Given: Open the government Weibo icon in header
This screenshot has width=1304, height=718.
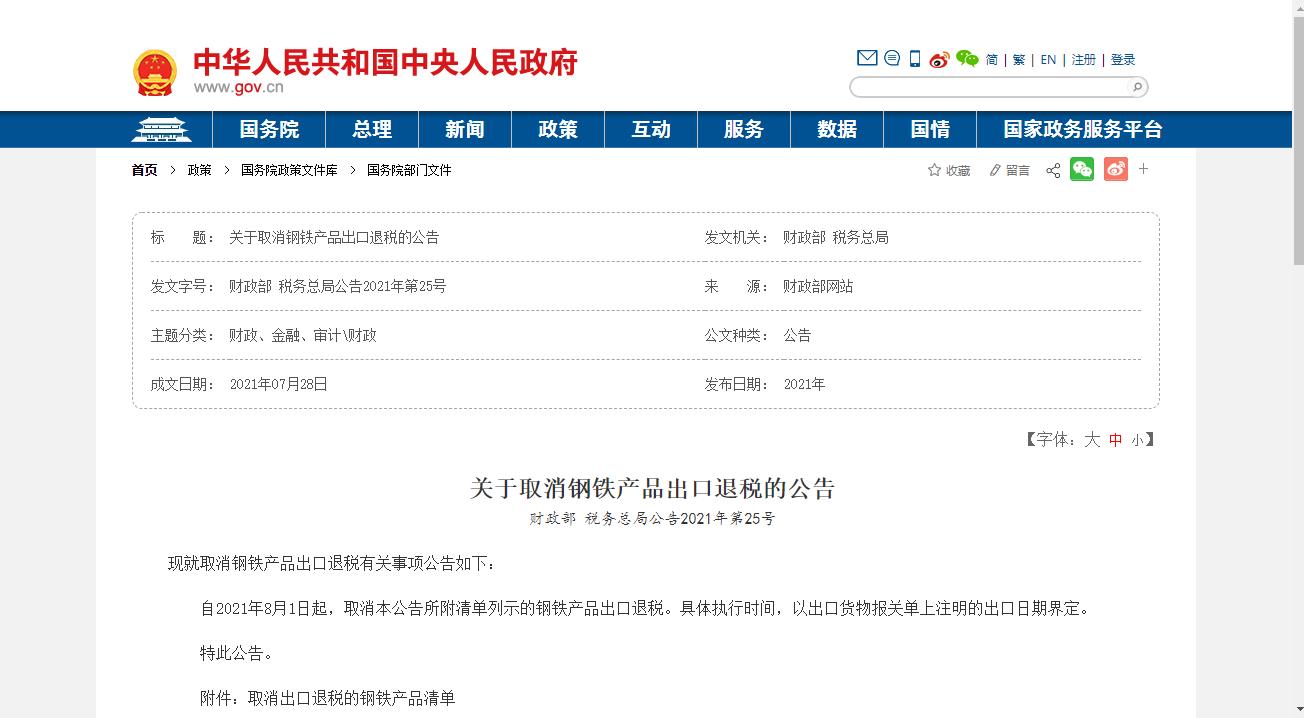Looking at the screenshot, I should click(x=939, y=59).
